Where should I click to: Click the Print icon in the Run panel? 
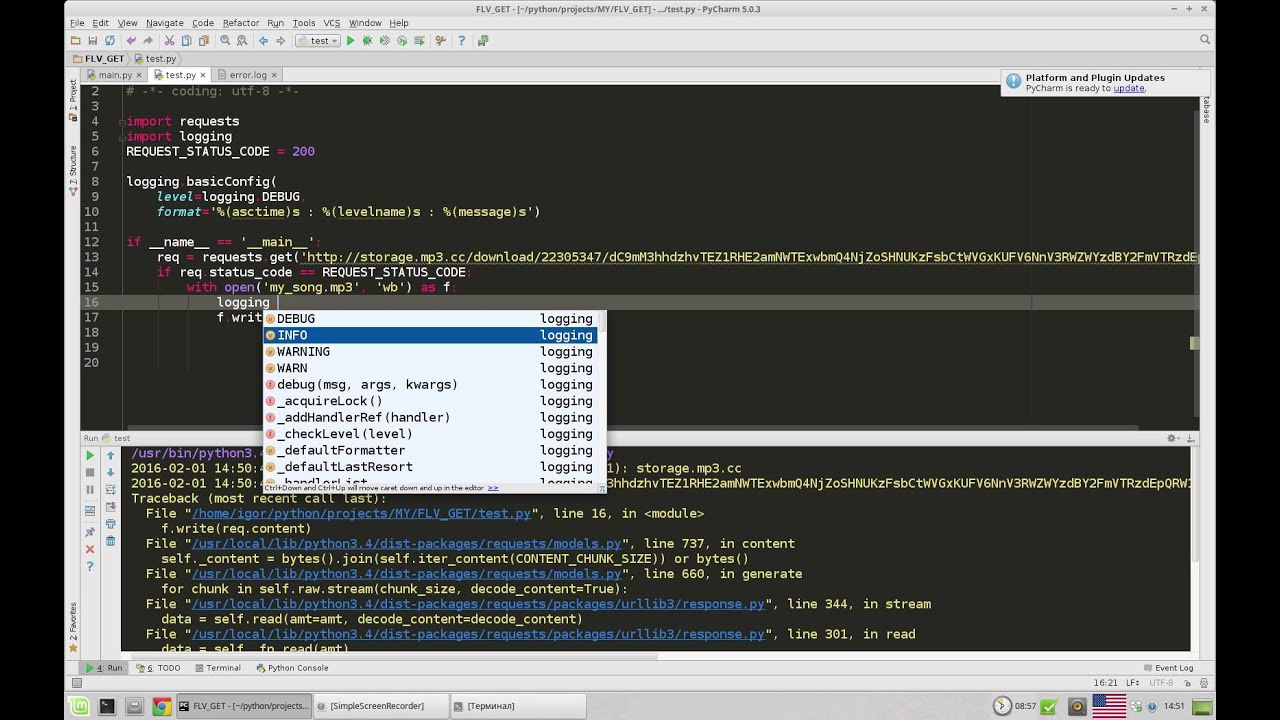111,524
